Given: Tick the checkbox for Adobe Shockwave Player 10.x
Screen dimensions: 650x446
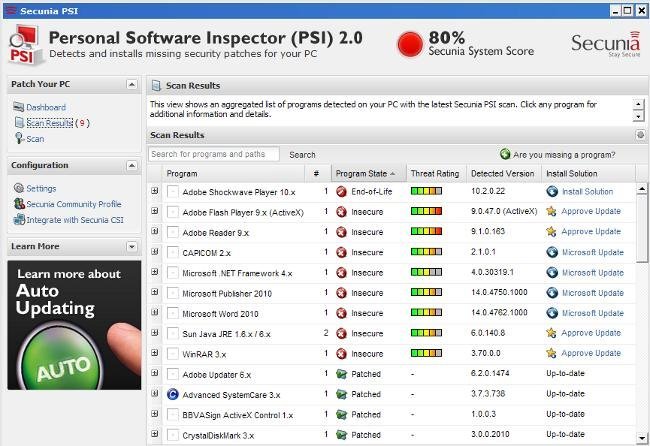Looking at the screenshot, I should point(172,191).
